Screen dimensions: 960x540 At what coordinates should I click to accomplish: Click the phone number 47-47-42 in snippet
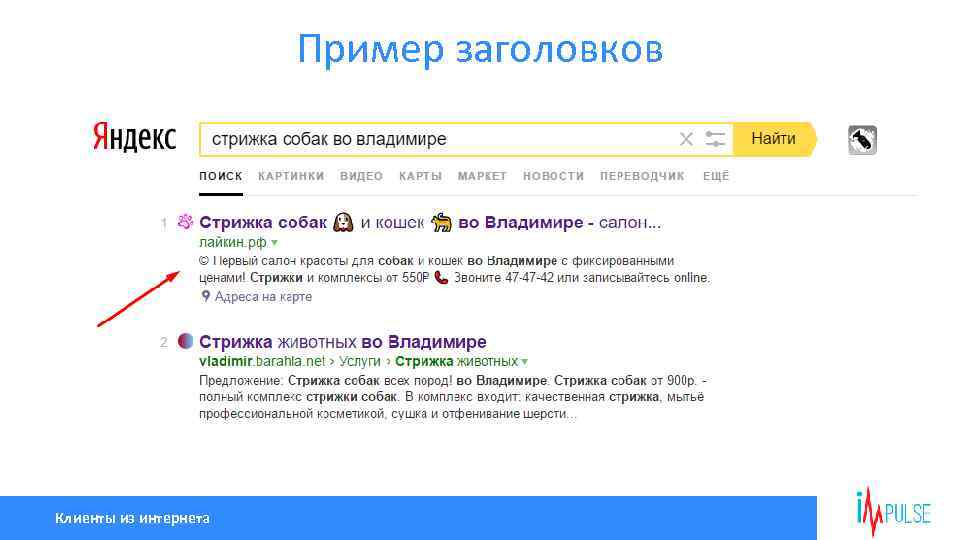click(529, 278)
